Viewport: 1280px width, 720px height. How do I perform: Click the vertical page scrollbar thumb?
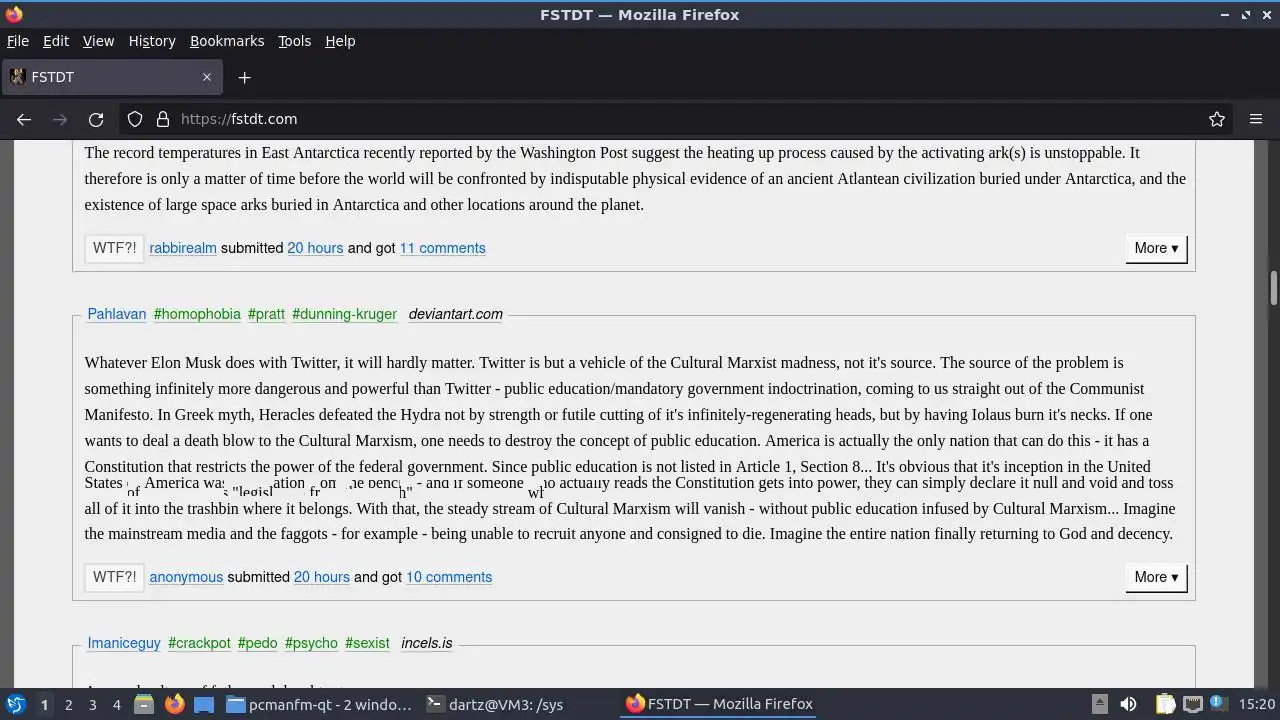pyautogui.click(x=1273, y=288)
